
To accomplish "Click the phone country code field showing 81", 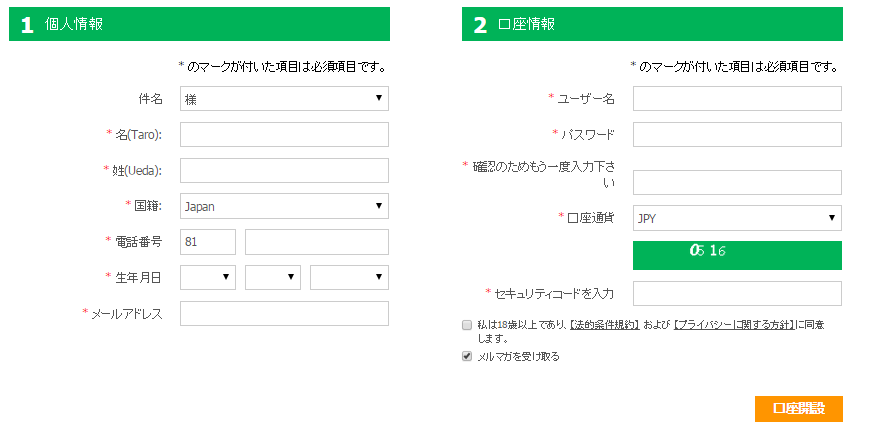I will click(x=208, y=242).
